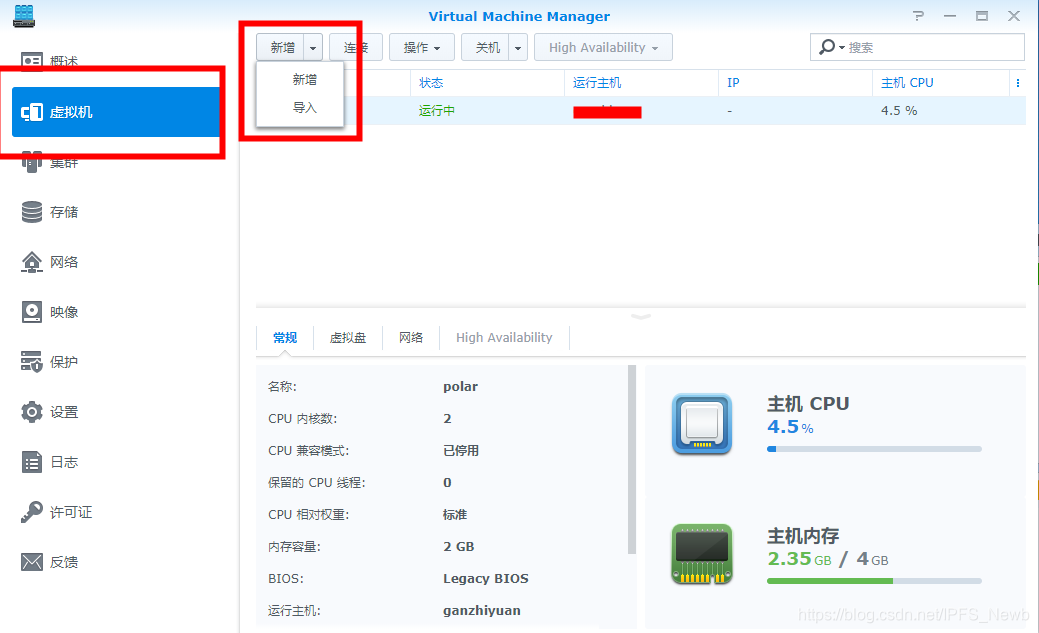Click the host CPU usage bar
Viewport: 1039px width, 633px height.
tap(874, 449)
